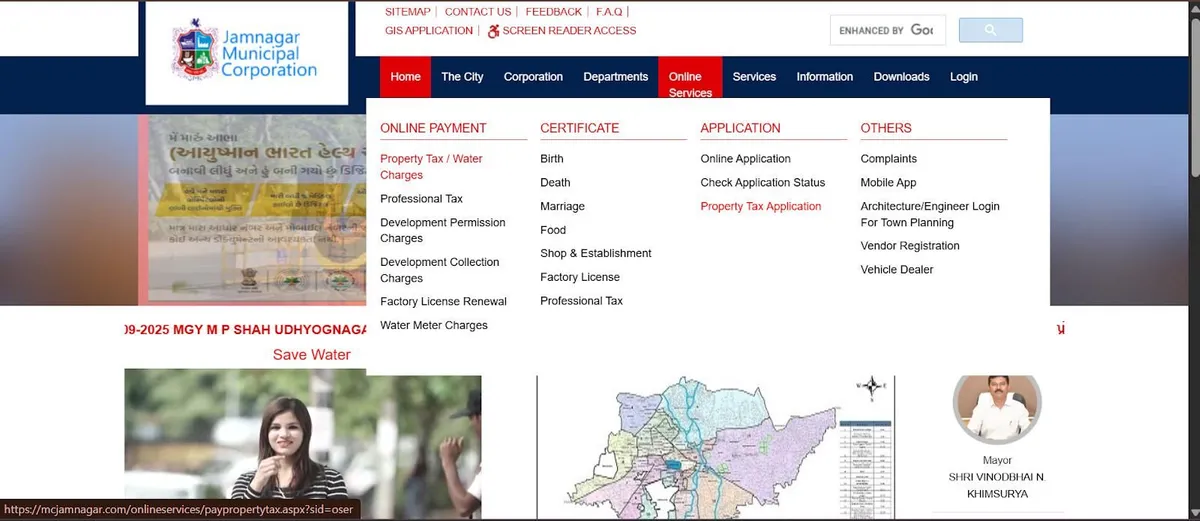Expand the Corporation menu
1200x521 pixels.
tap(533, 77)
